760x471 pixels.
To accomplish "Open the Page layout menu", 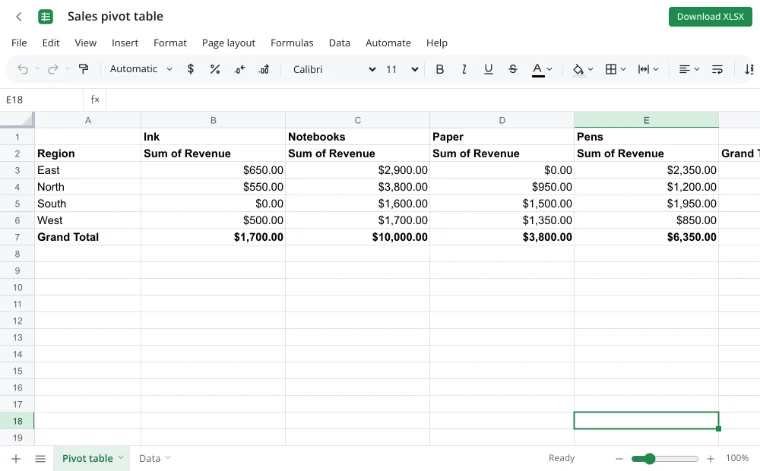I will [228, 43].
